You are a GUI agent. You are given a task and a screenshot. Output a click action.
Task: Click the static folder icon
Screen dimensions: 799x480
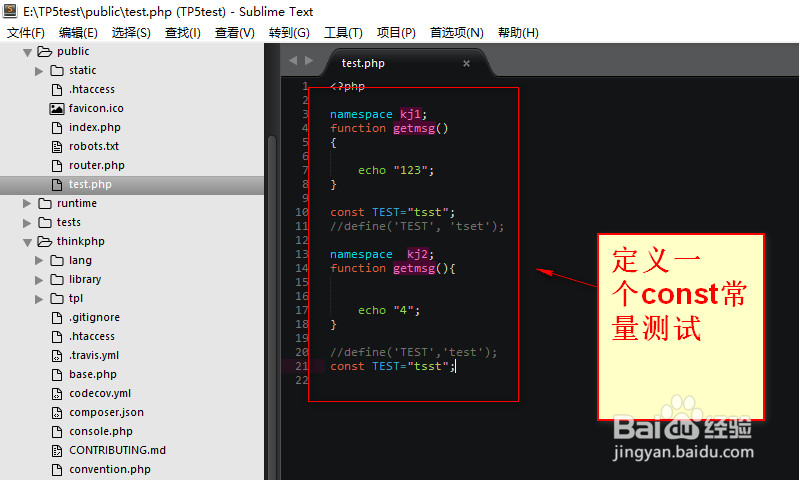pyautogui.click(x=57, y=70)
